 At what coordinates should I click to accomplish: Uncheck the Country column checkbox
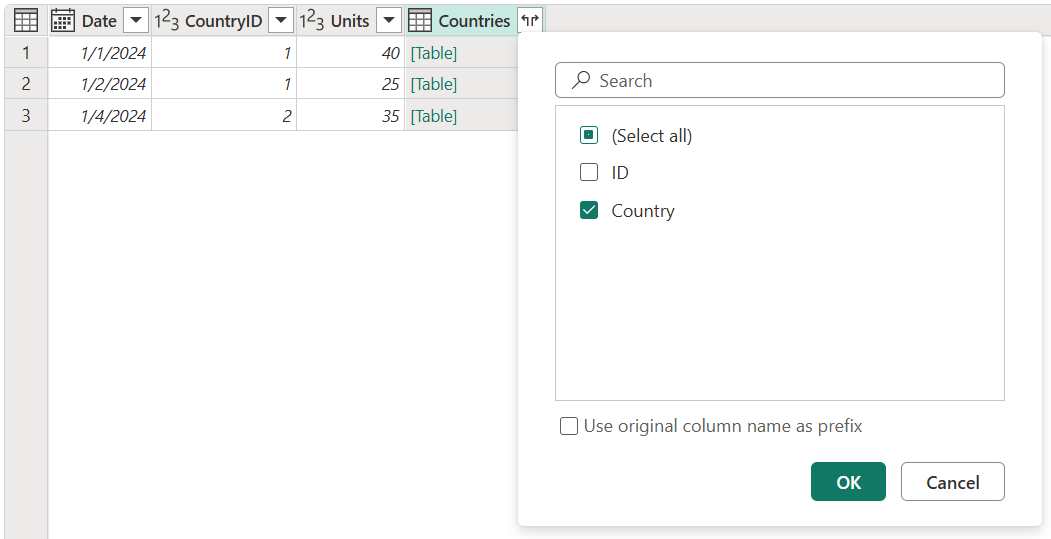(589, 211)
